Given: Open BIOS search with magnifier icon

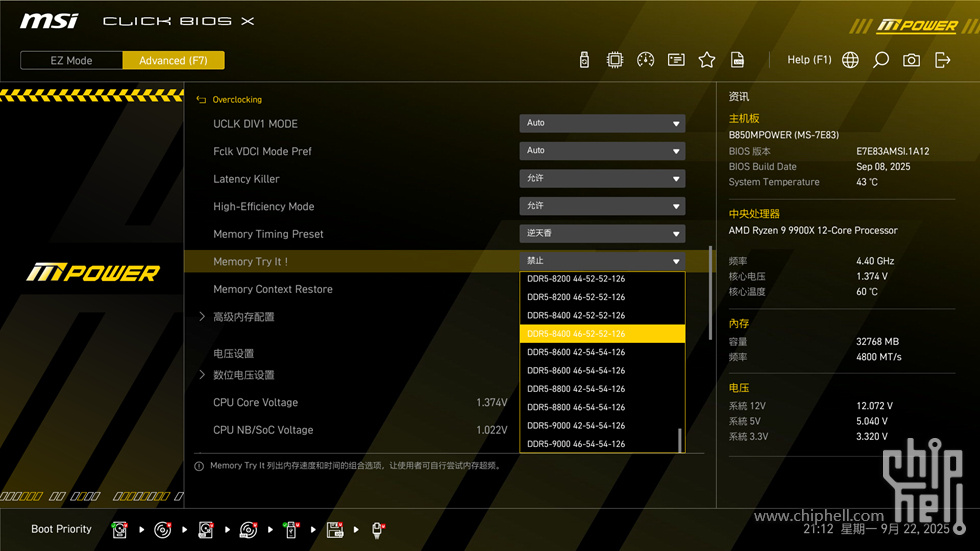Looking at the screenshot, I should tap(881, 60).
